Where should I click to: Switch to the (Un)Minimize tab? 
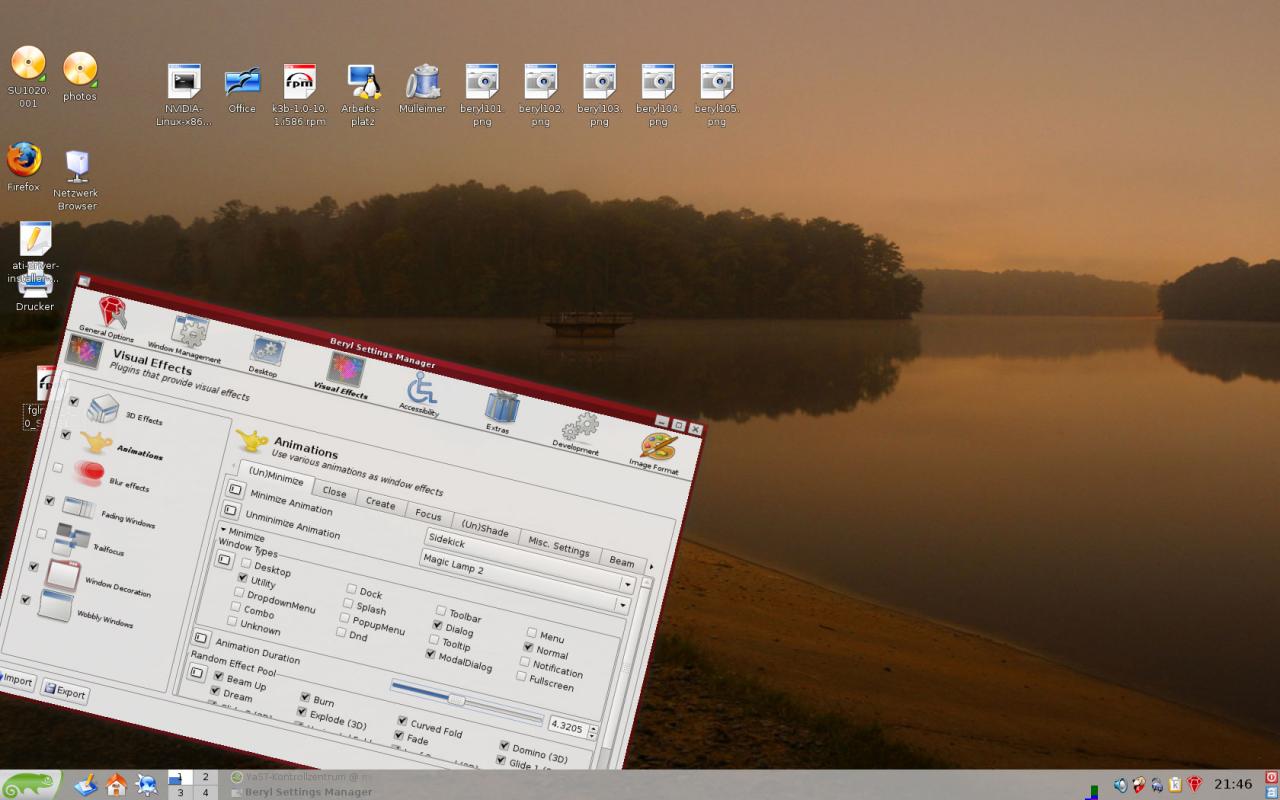275,475
